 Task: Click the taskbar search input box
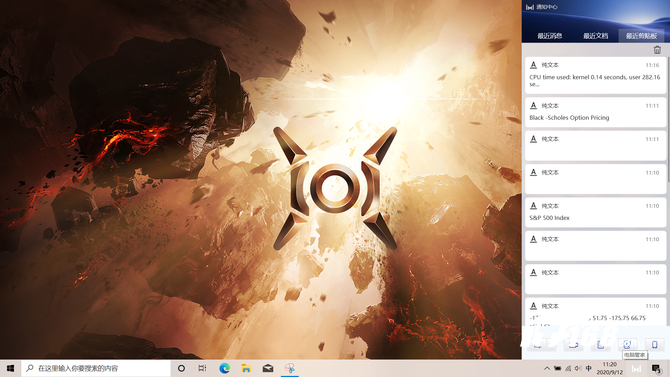click(x=96, y=368)
